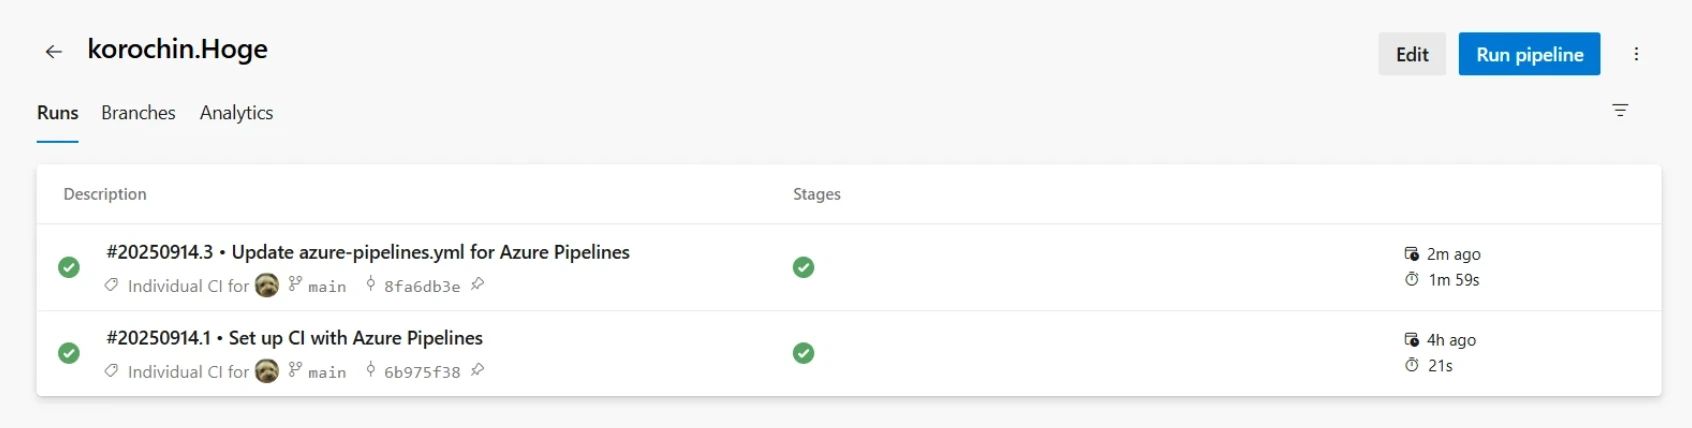Click the back arrow next to korochin.Hoge

click(54, 52)
